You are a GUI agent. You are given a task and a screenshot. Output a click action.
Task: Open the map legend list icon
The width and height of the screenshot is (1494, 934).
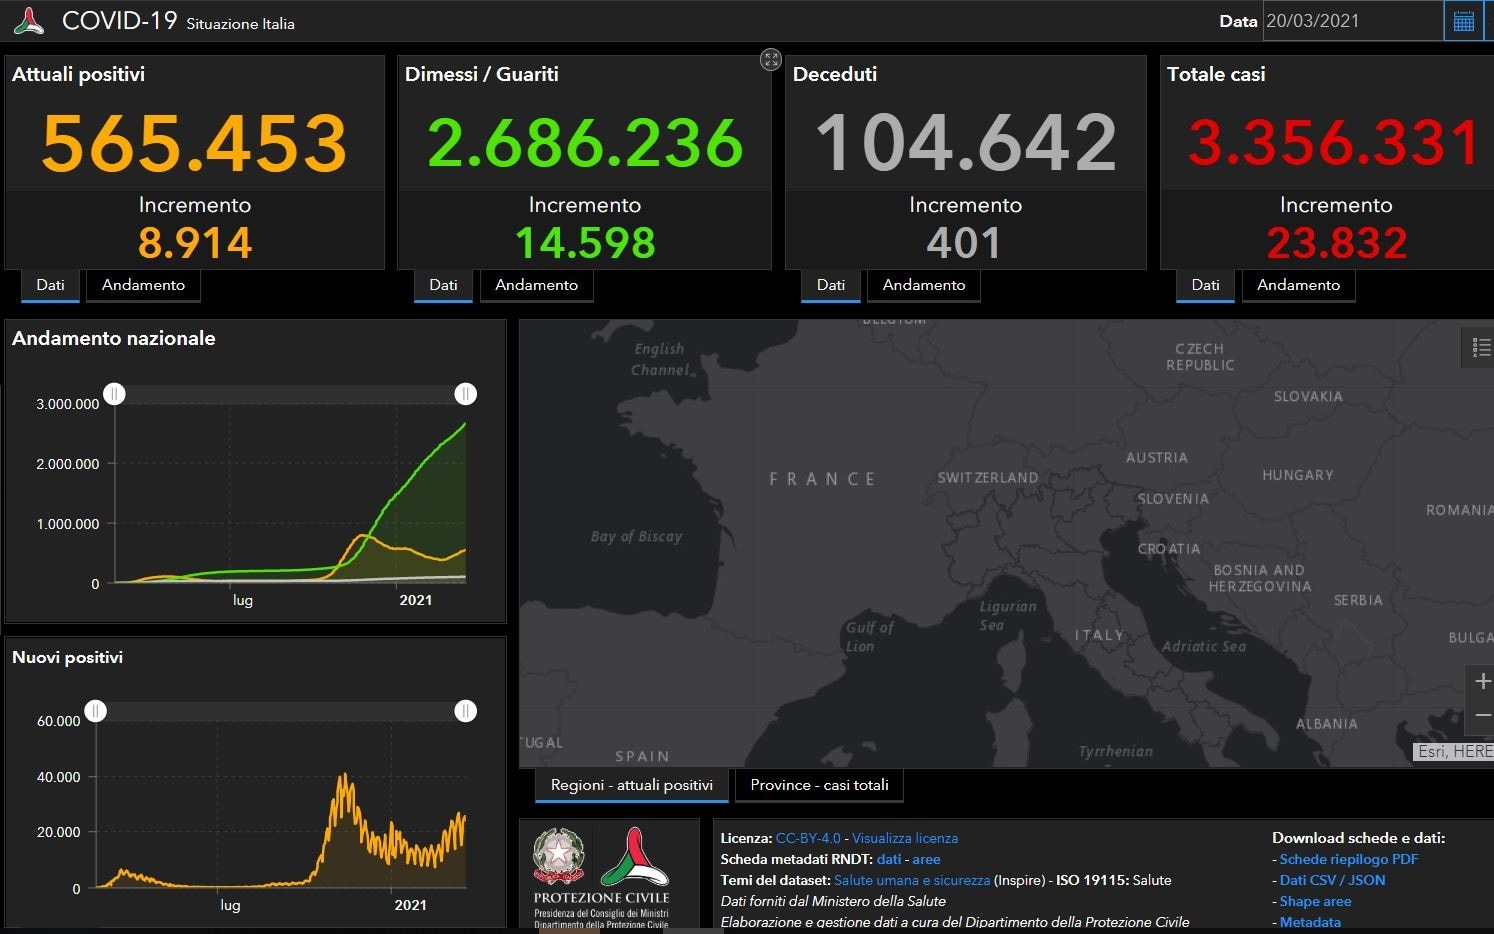click(x=1481, y=348)
